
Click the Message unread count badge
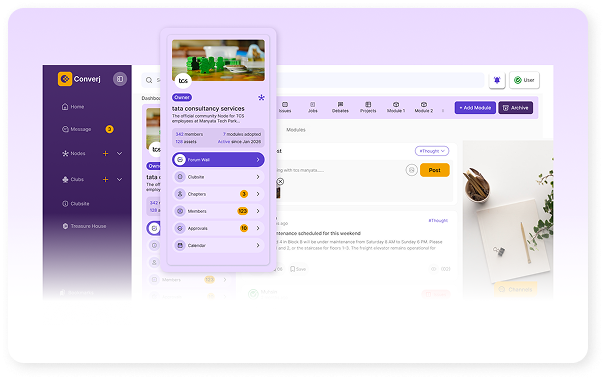click(109, 129)
